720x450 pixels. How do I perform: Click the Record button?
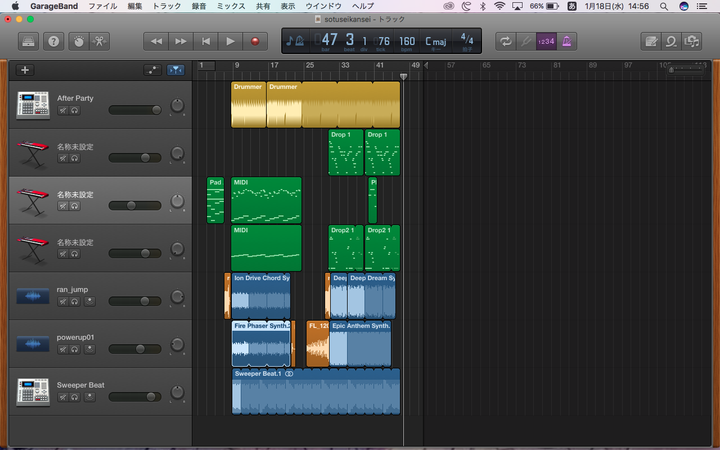pos(255,41)
